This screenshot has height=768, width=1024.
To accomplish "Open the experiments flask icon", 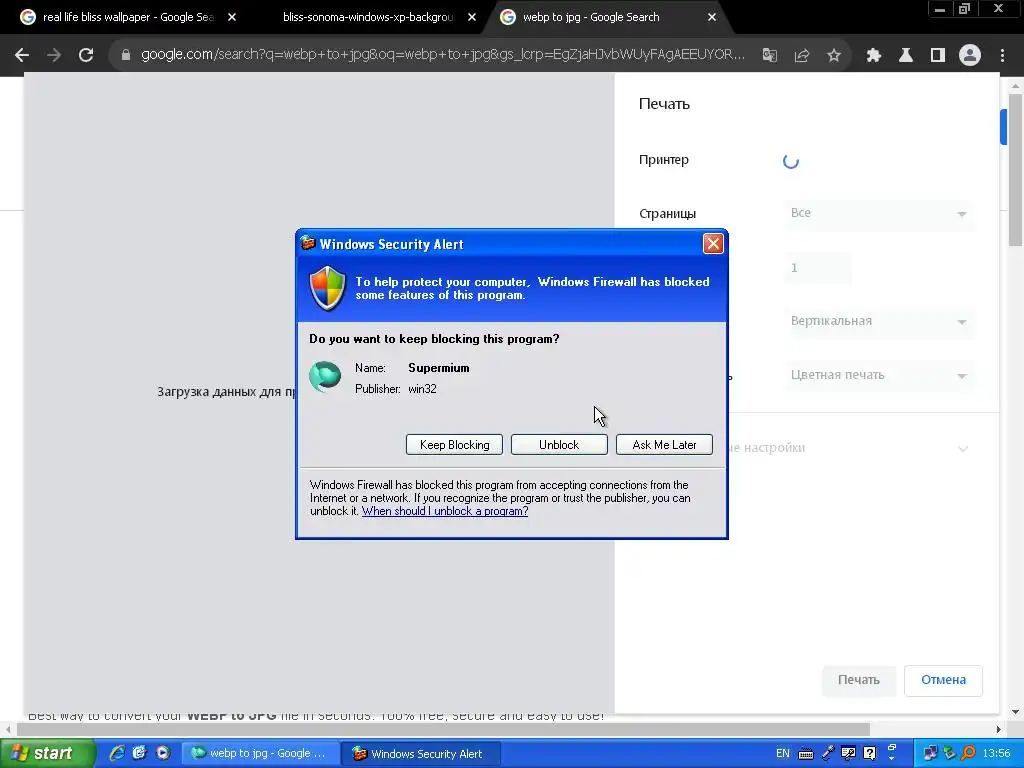I will click(x=906, y=56).
